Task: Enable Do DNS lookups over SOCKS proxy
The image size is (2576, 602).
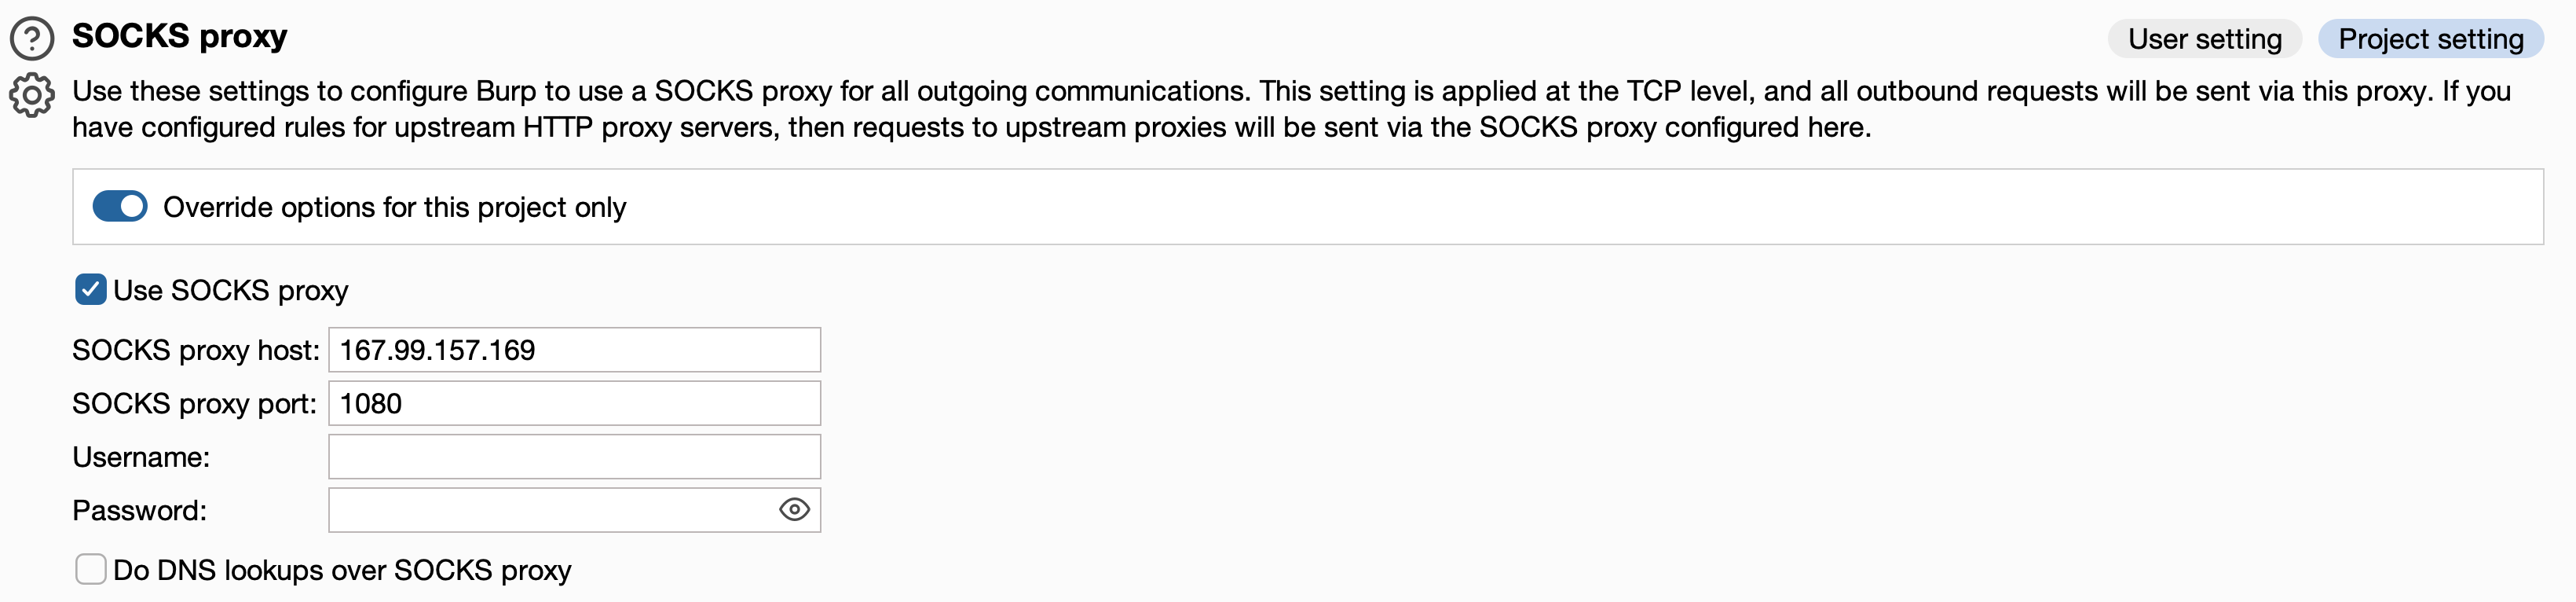Action: tap(91, 569)
